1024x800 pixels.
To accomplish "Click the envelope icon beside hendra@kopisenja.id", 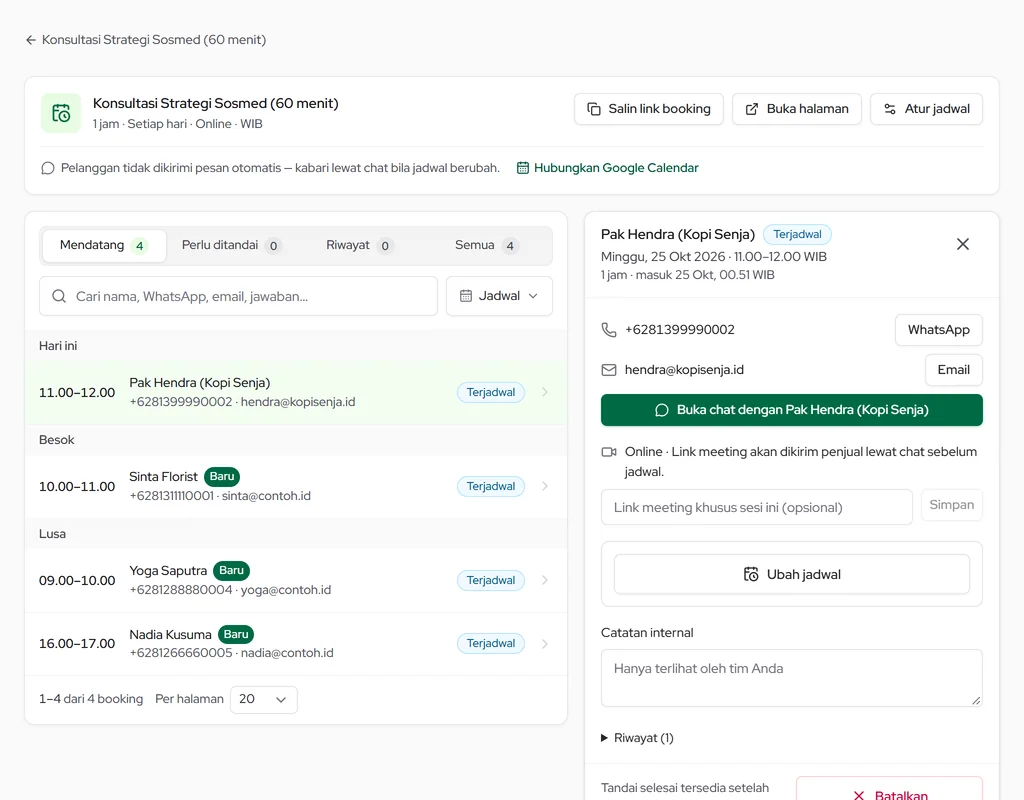I will tap(609, 370).
